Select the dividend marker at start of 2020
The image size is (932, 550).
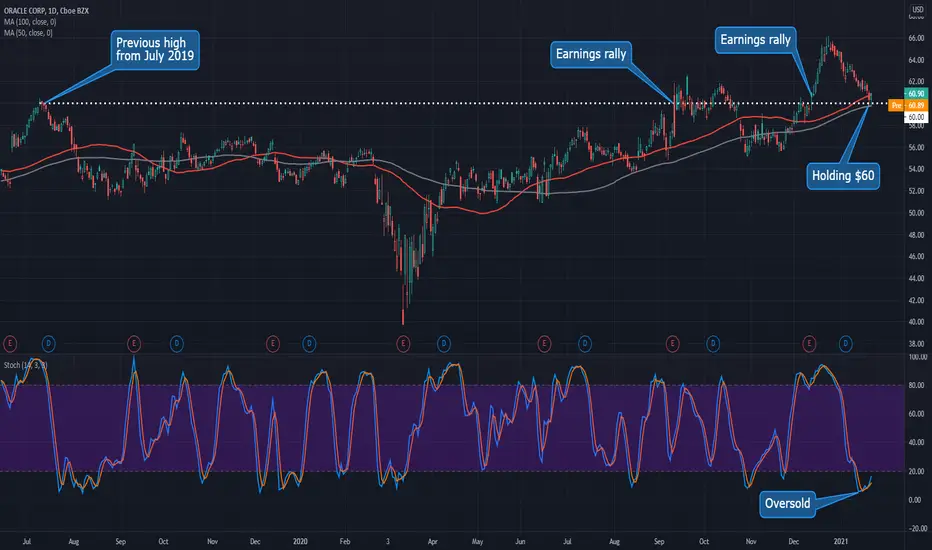[x=309, y=343]
